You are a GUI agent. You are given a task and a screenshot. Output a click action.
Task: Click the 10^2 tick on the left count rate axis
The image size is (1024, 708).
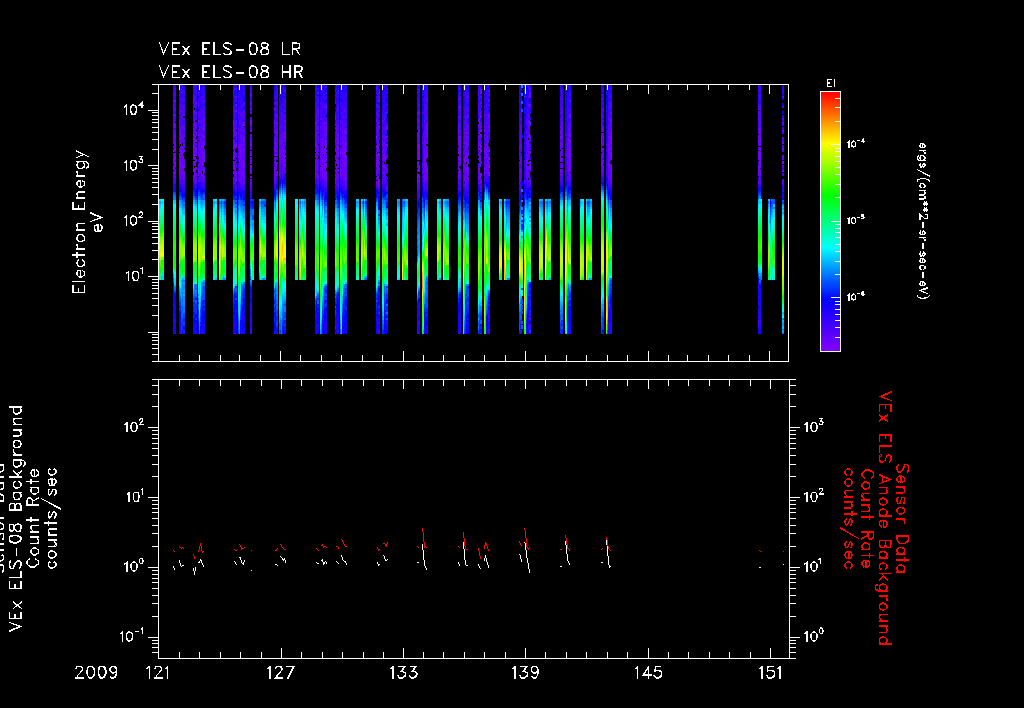tap(133, 428)
